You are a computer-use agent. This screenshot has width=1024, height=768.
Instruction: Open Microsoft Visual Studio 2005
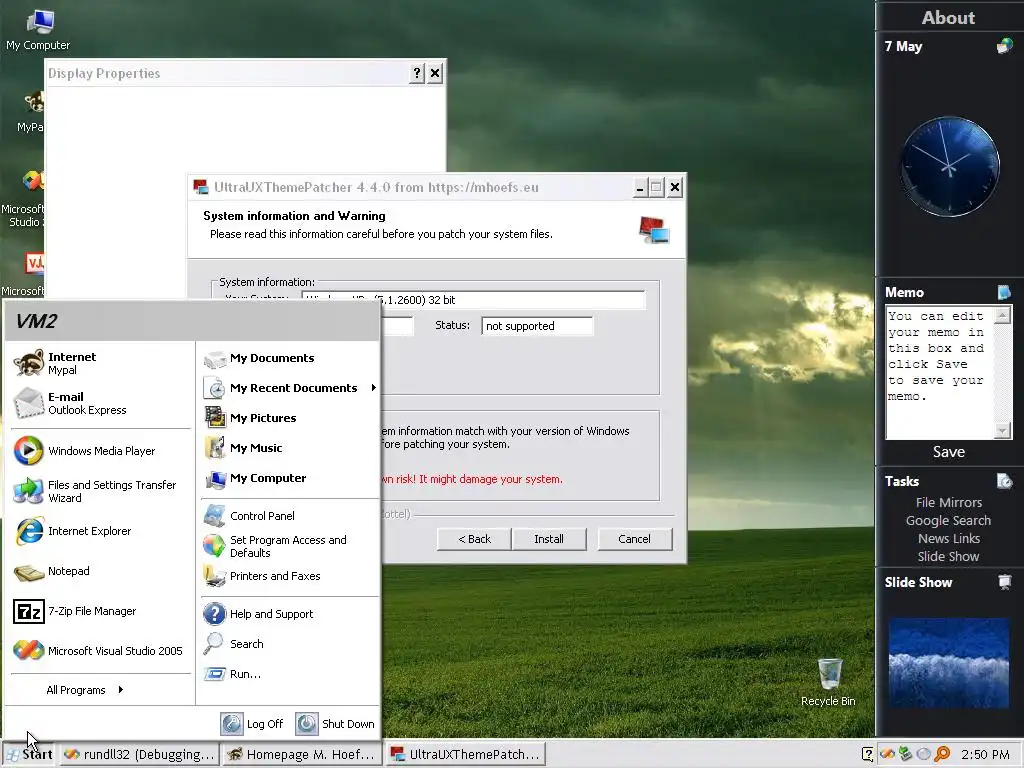pyautogui.click(x=101, y=650)
